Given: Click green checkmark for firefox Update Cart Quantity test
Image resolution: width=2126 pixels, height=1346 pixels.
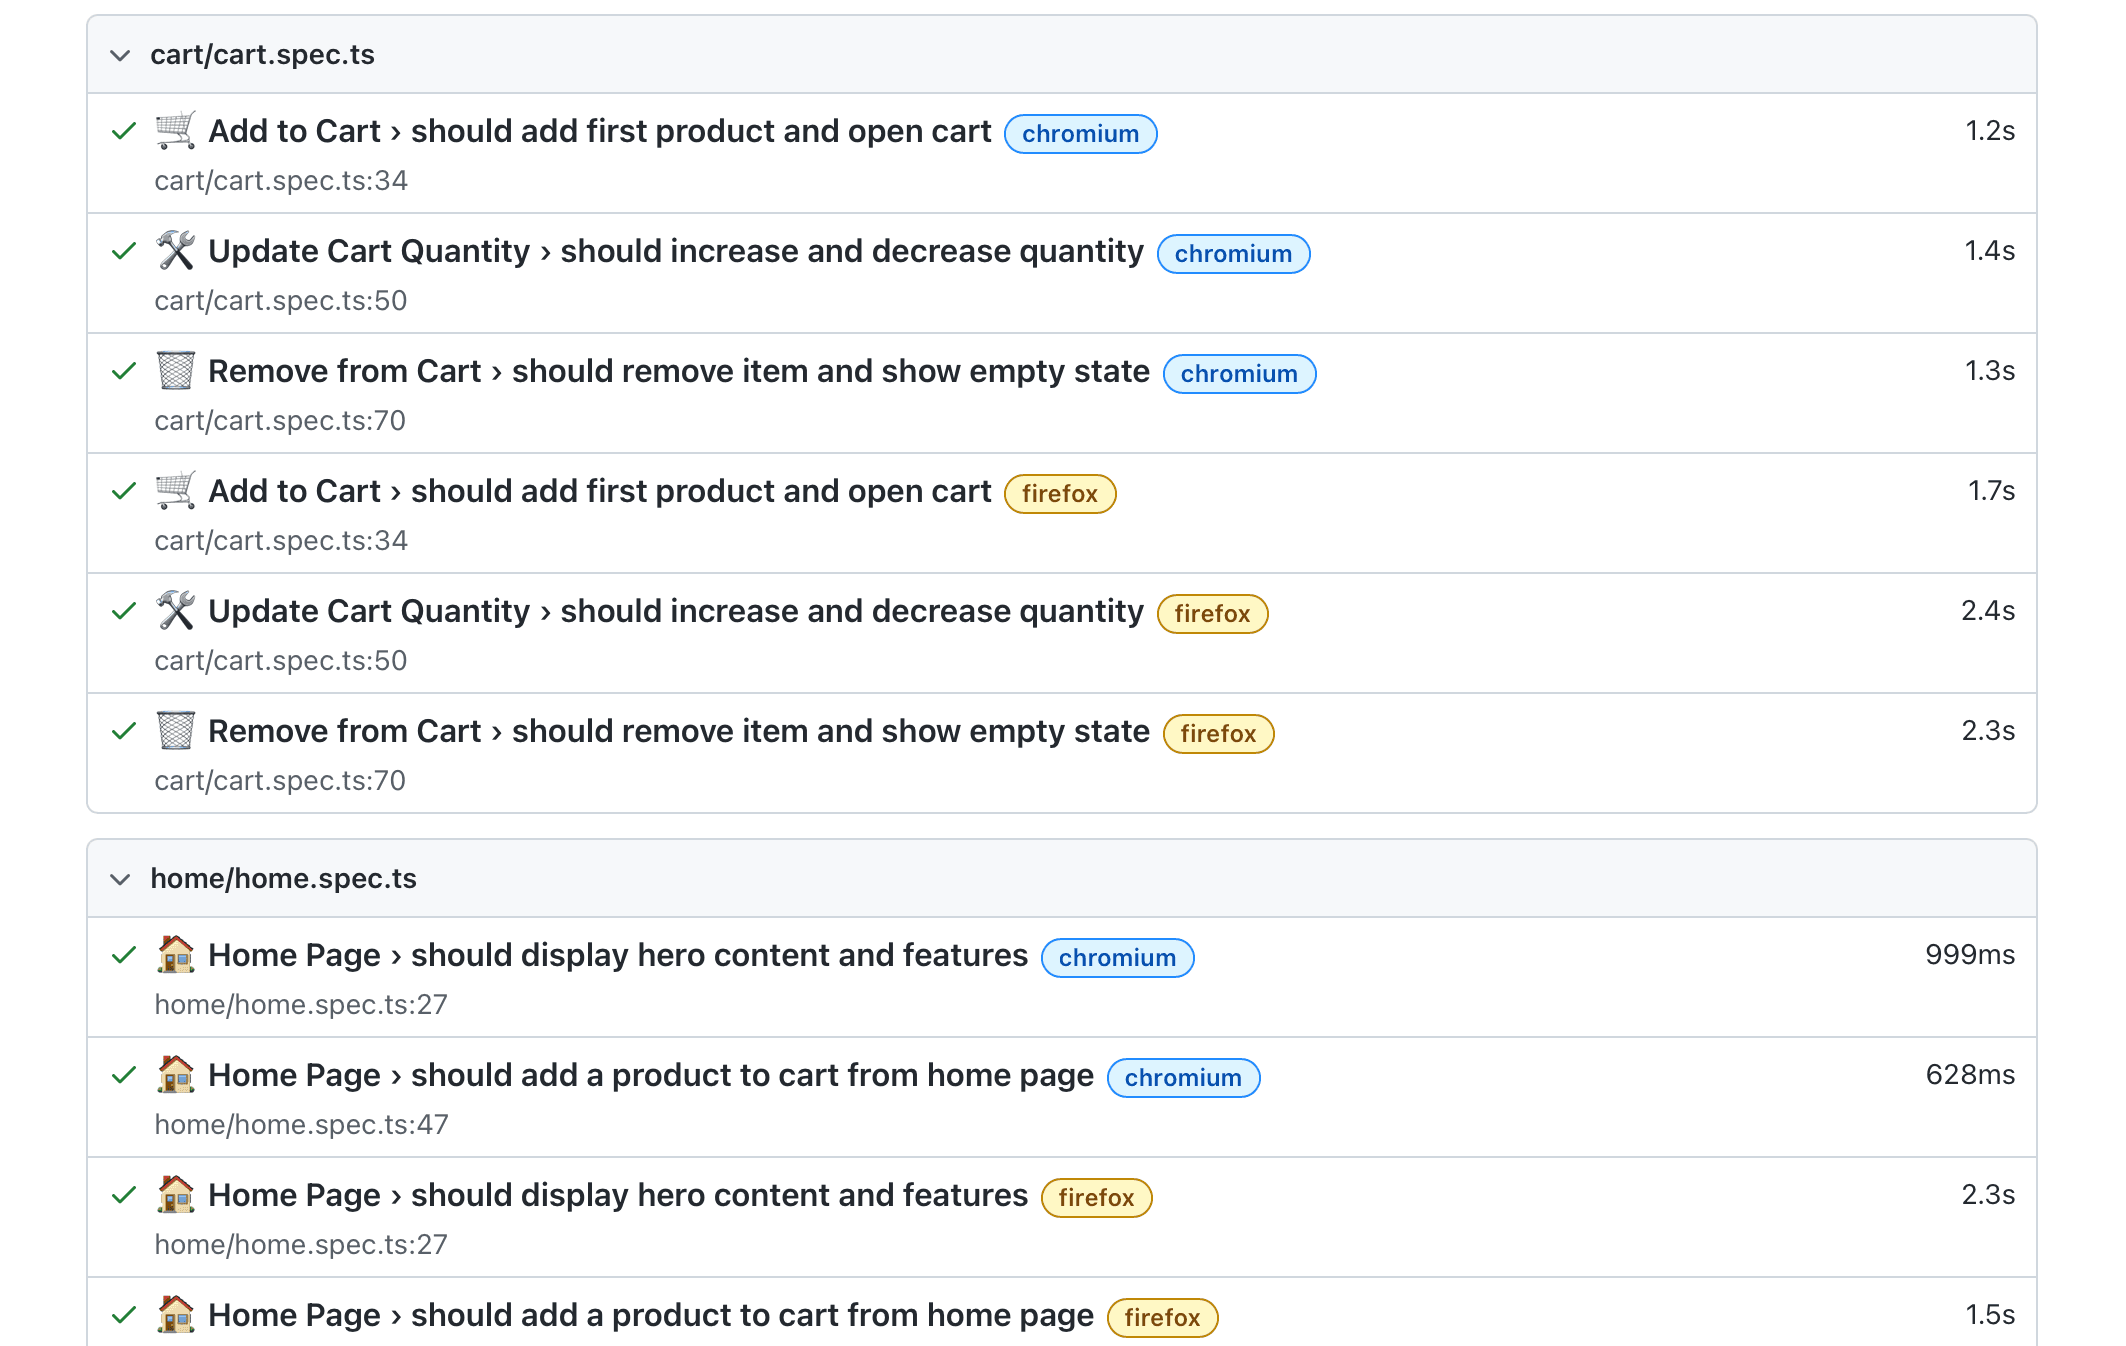Looking at the screenshot, I should [x=124, y=611].
